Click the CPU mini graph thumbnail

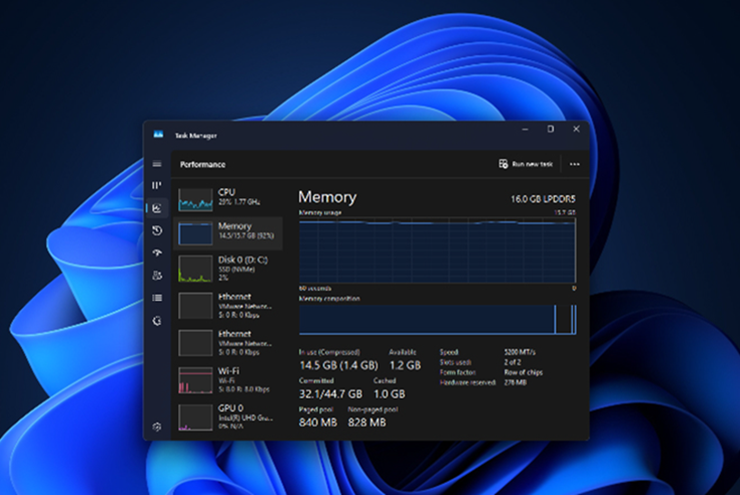tap(195, 199)
